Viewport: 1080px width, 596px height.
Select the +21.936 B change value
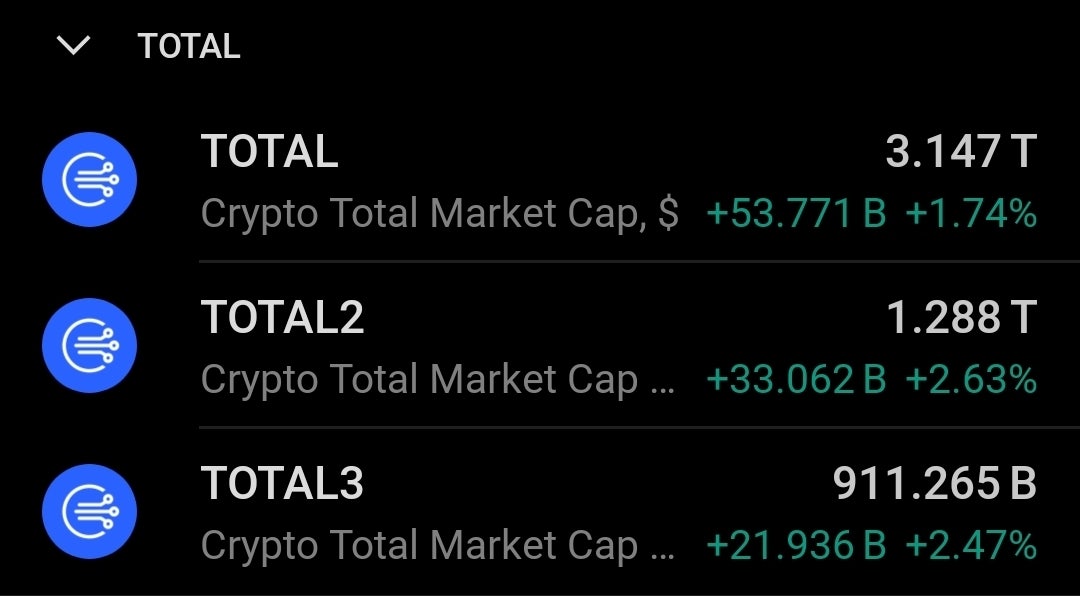[x=796, y=546]
